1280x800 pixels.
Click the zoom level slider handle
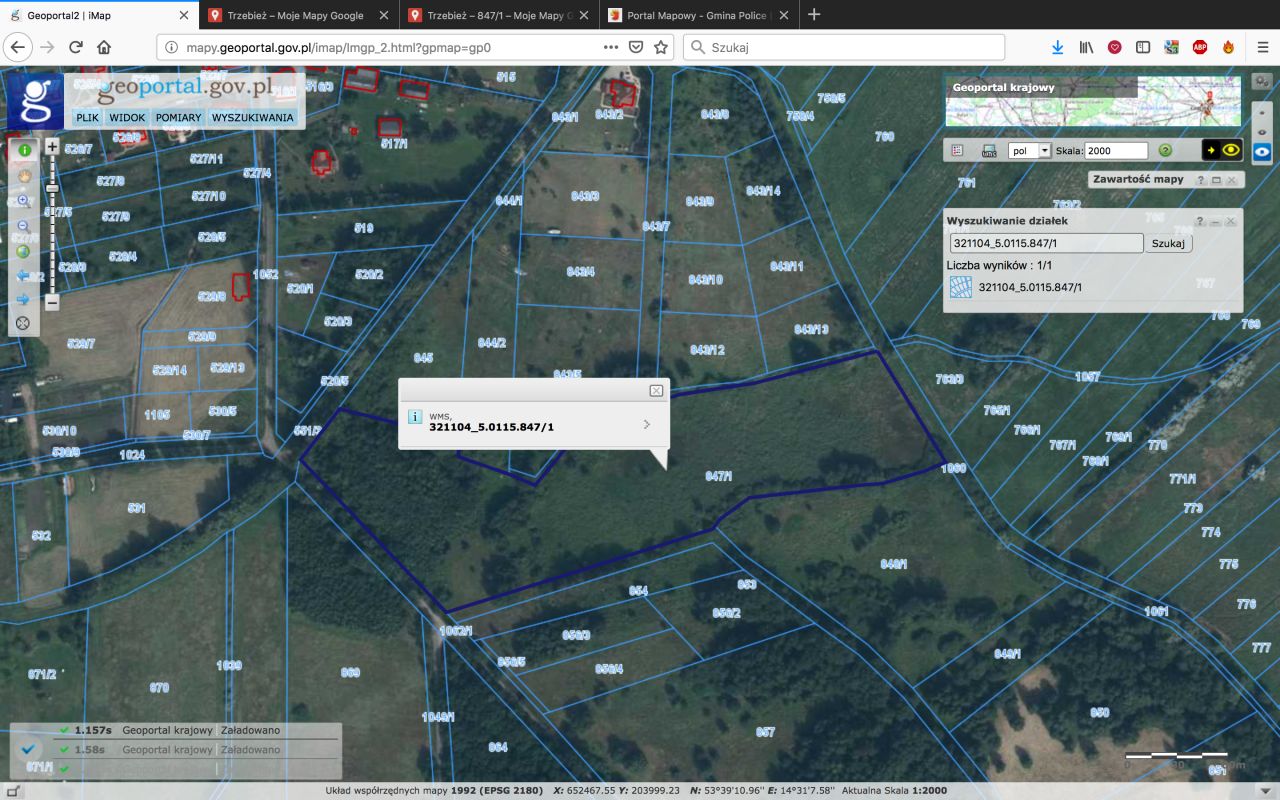52,188
